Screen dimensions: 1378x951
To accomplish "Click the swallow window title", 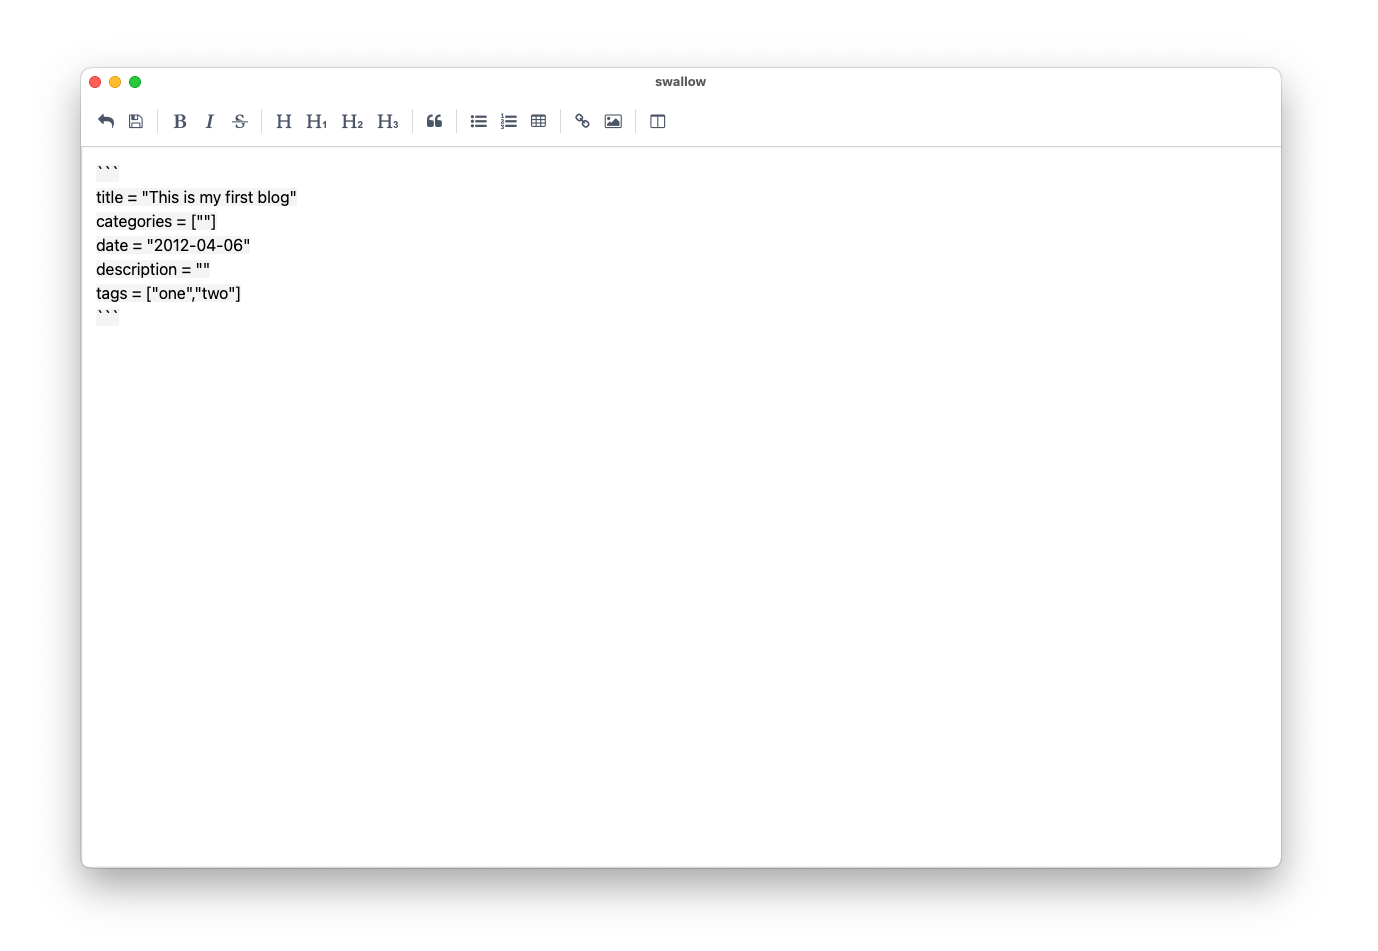I will [680, 82].
